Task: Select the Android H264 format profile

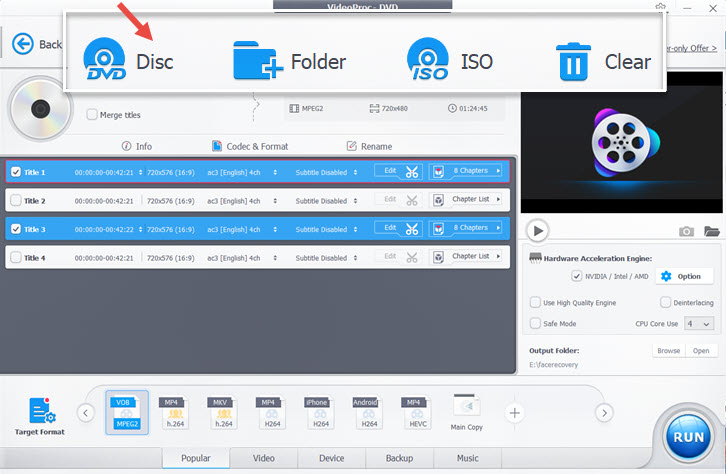Action: tap(369, 412)
